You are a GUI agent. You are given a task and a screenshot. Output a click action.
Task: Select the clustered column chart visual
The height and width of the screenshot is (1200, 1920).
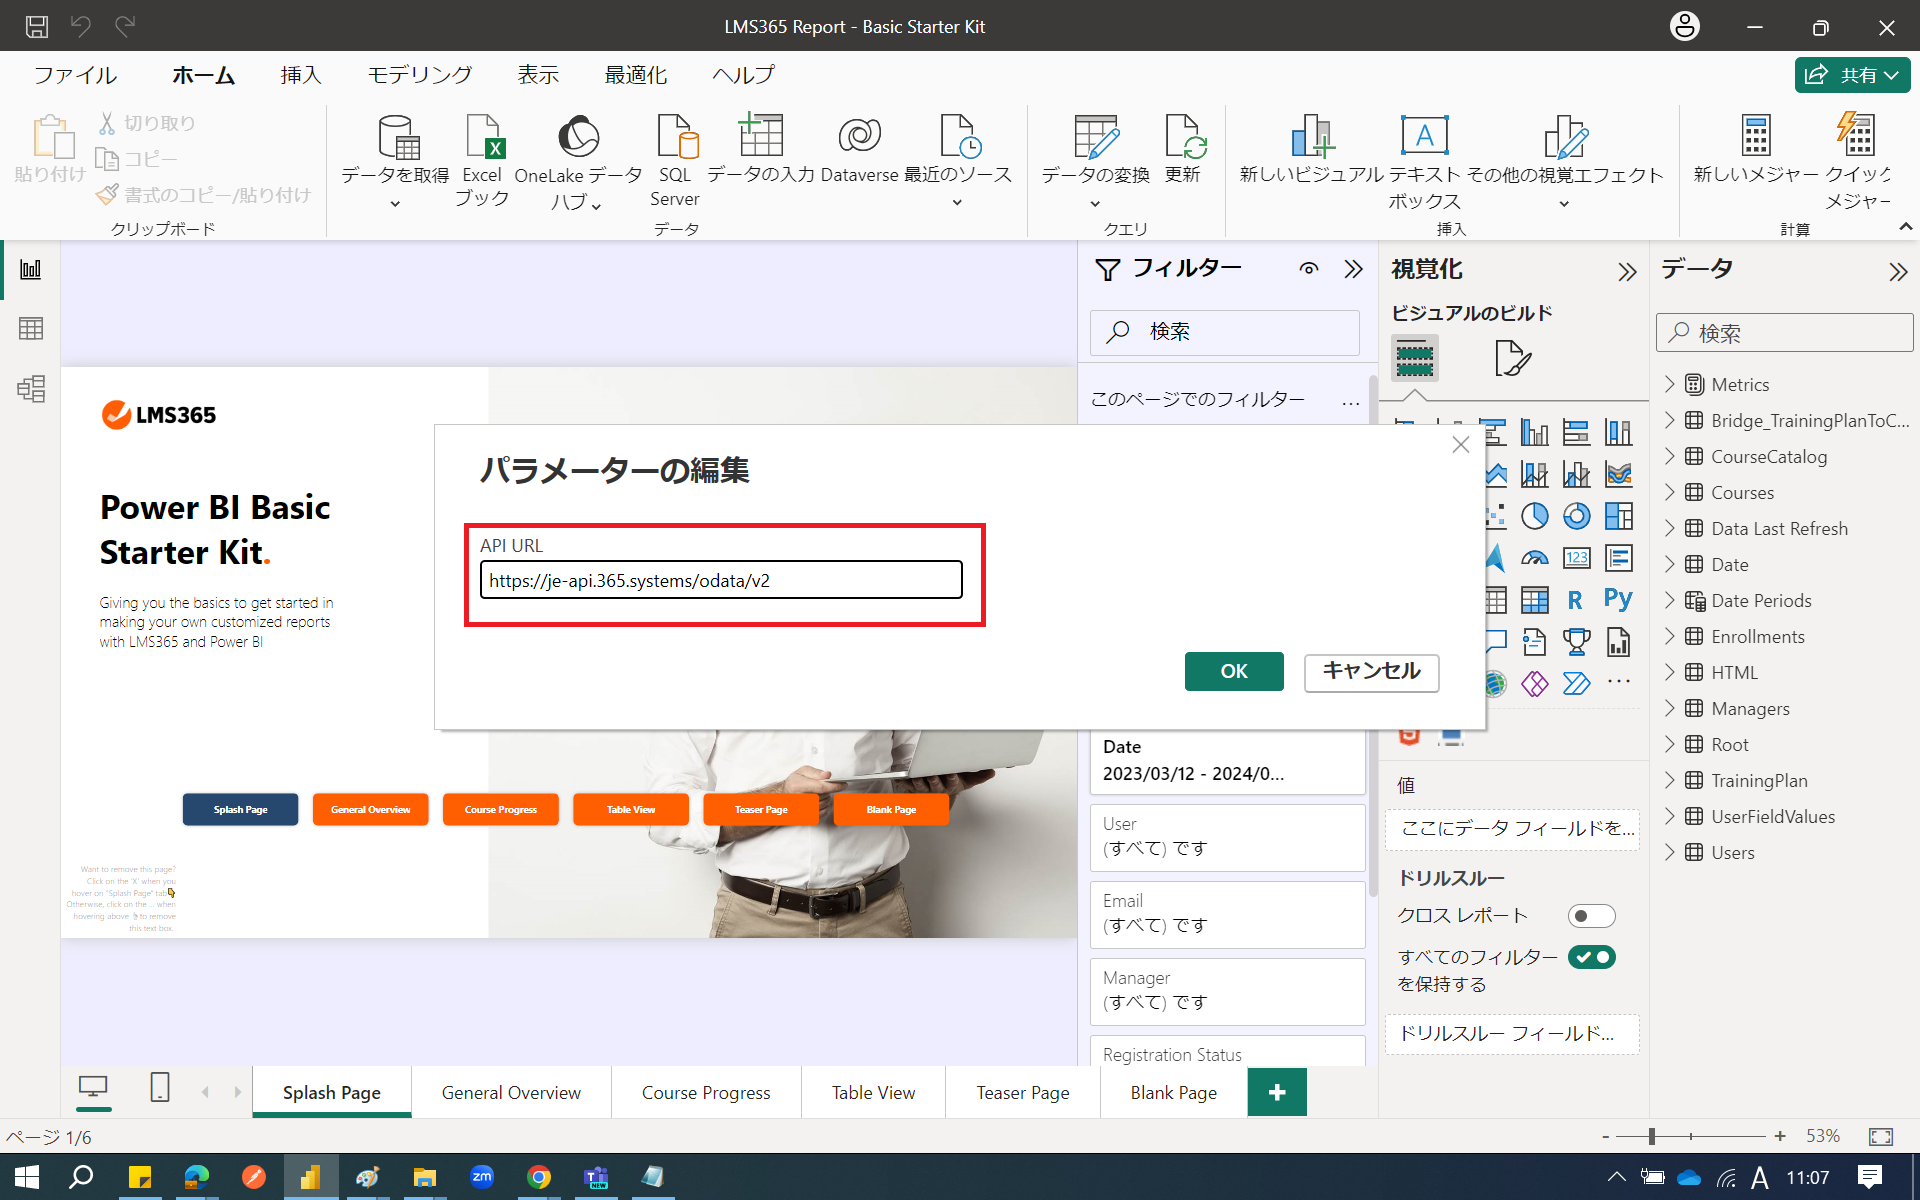(1535, 432)
